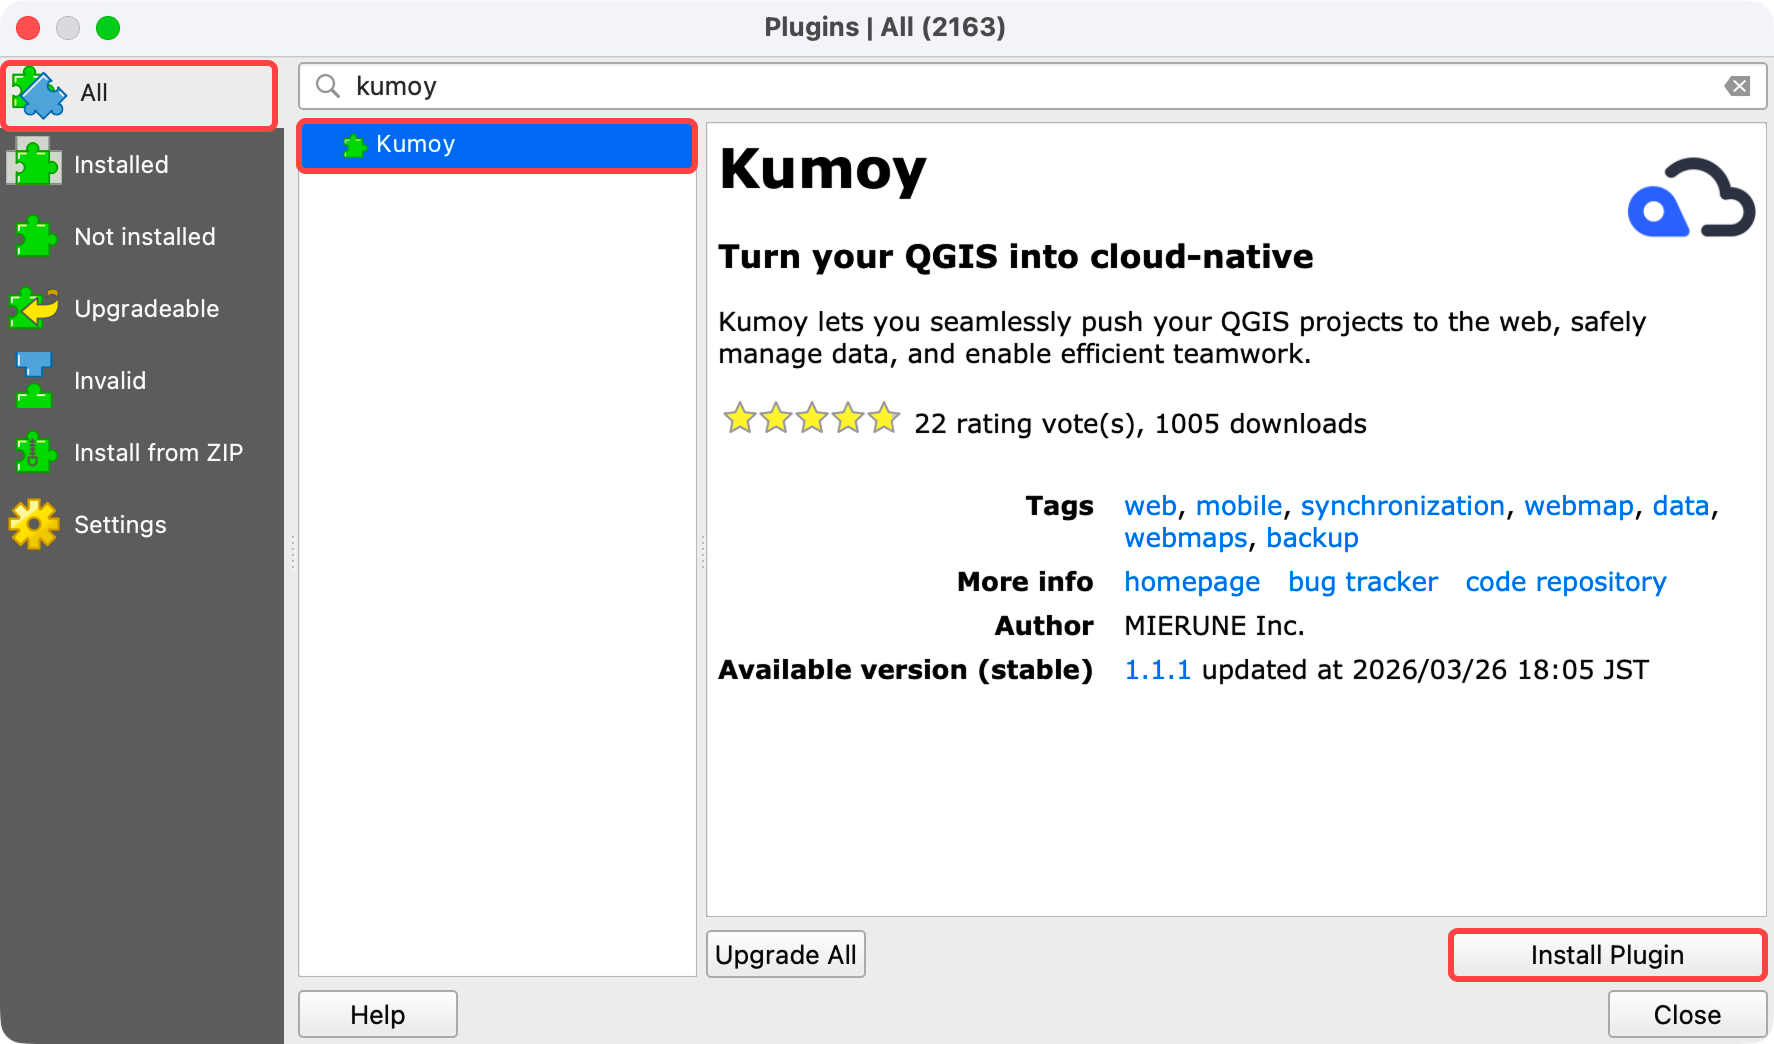Click inside the plugin search field
This screenshot has height=1044, width=1774.
(800, 86)
